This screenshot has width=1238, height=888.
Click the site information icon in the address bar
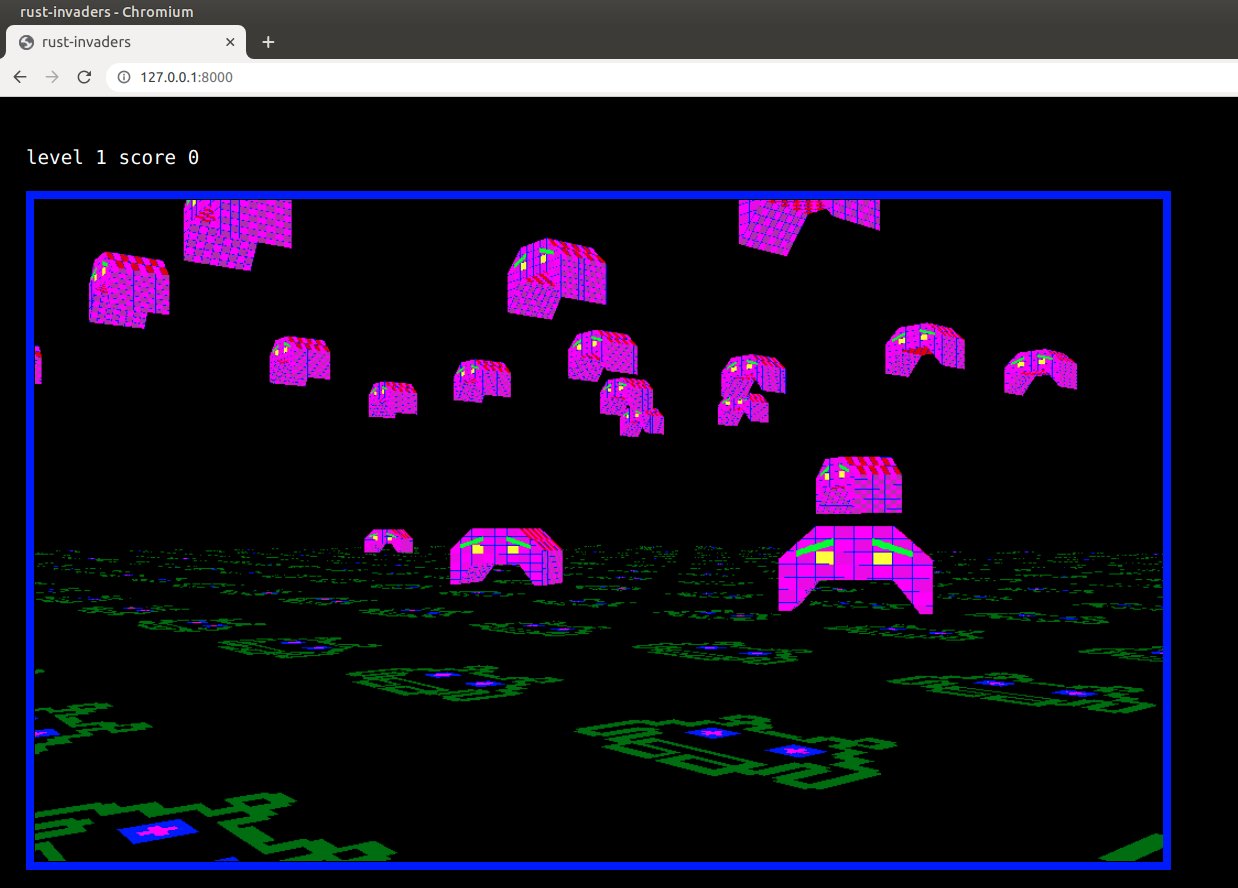pyautogui.click(x=124, y=77)
